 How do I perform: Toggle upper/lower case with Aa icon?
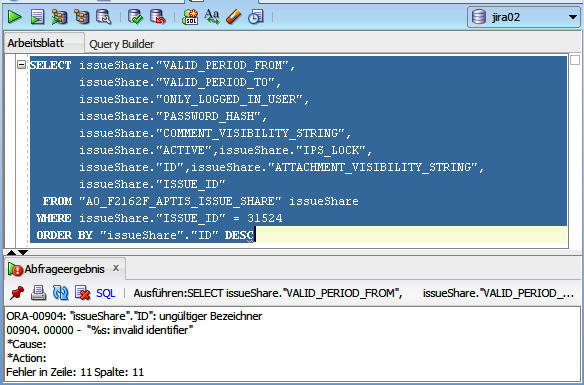coord(212,17)
